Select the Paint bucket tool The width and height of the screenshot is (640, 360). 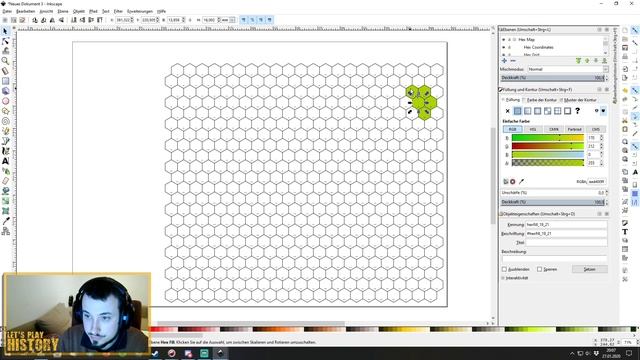(5, 191)
